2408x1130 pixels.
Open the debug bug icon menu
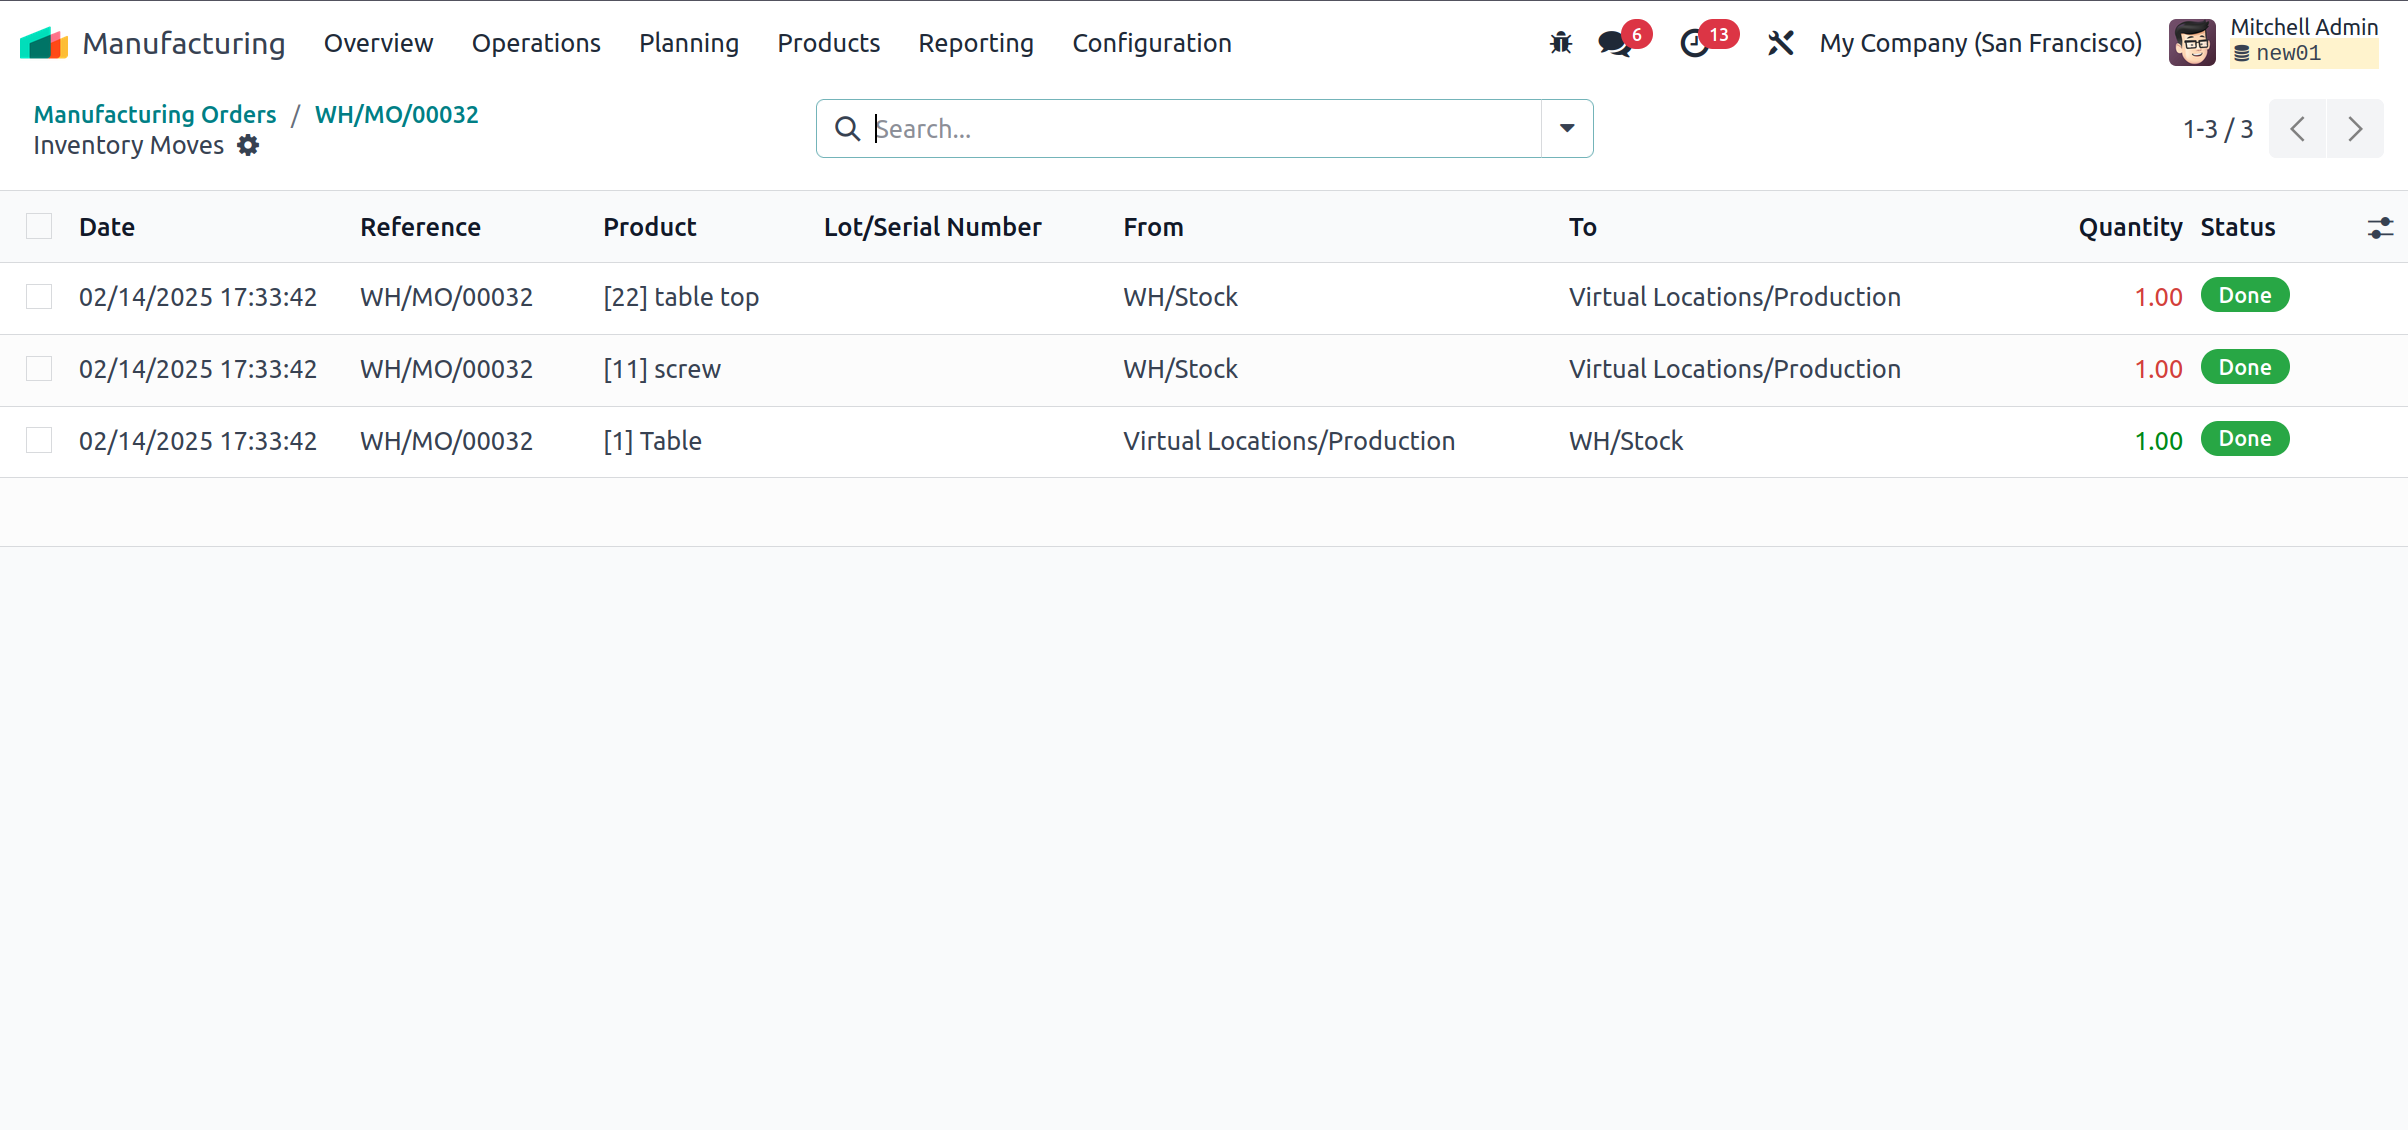pyautogui.click(x=1560, y=43)
